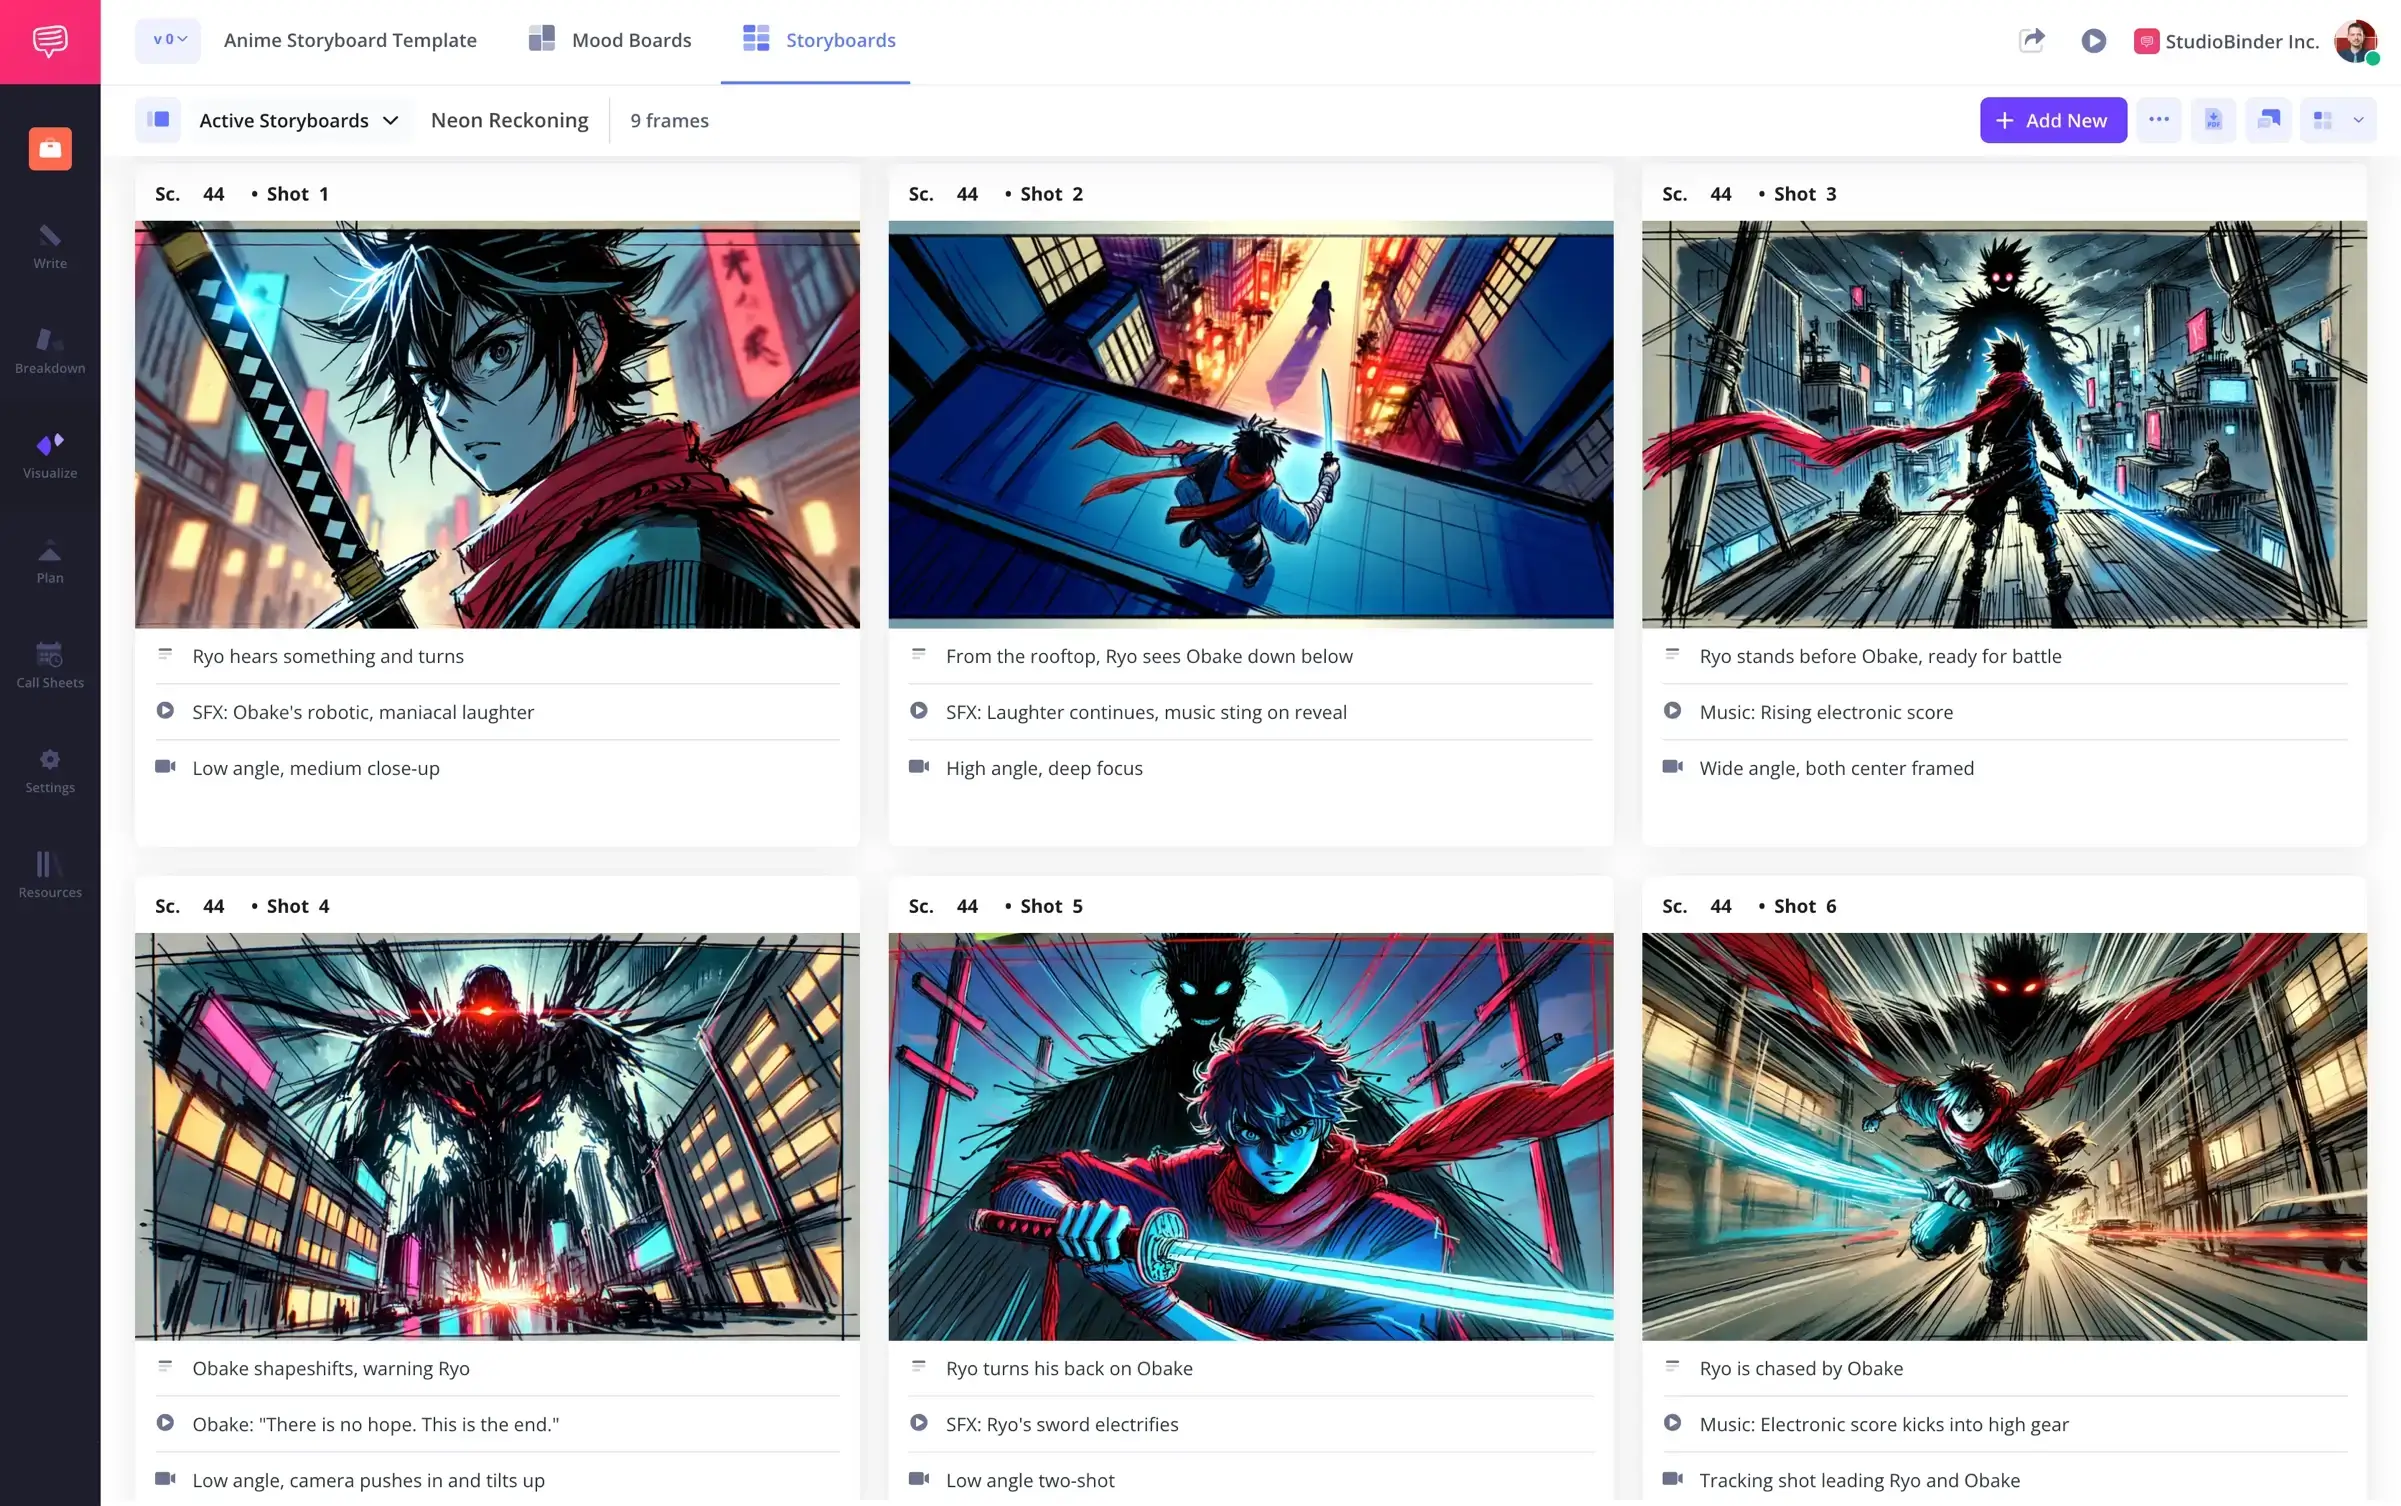This screenshot has height=1506, width=2401.
Task: Open Call Sheets from the sidebar
Action: [x=49, y=665]
